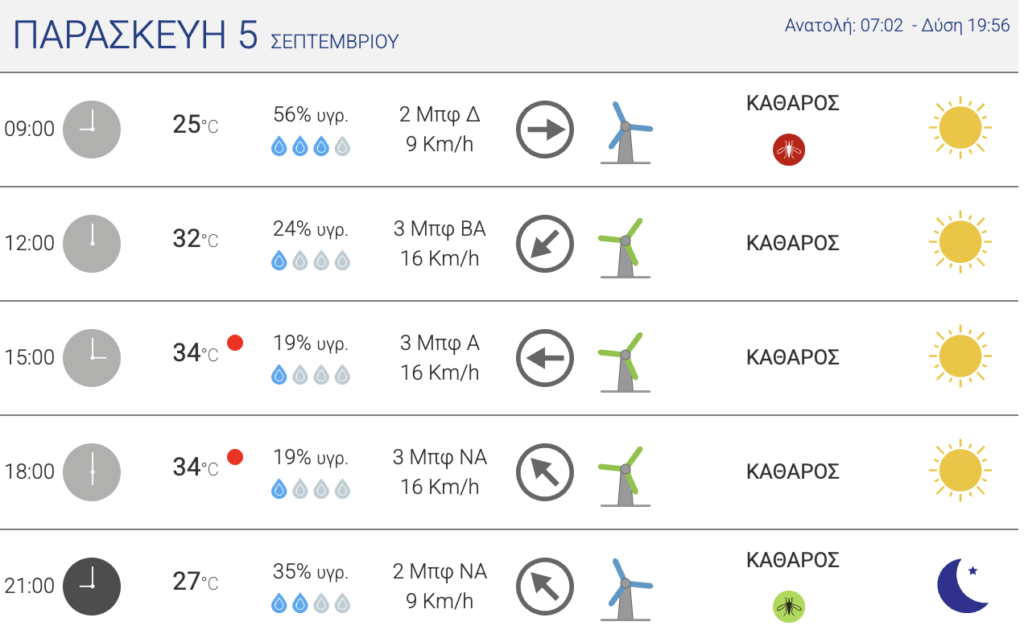The width and height of the screenshot is (1024, 634).
Task: Click the ΚΑΘΑΡΟΣ label in the 15:00 row
Action: pyautogui.click(x=792, y=358)
